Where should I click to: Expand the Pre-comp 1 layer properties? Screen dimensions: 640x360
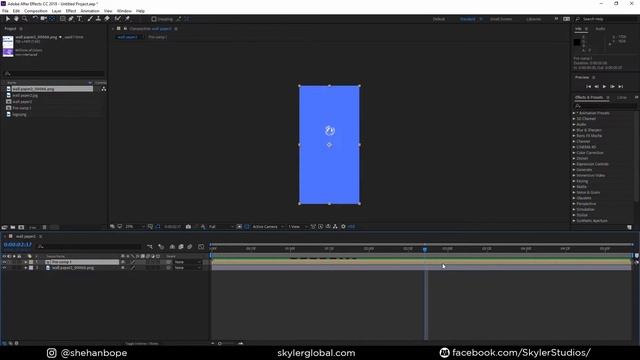tap(25, 262)
